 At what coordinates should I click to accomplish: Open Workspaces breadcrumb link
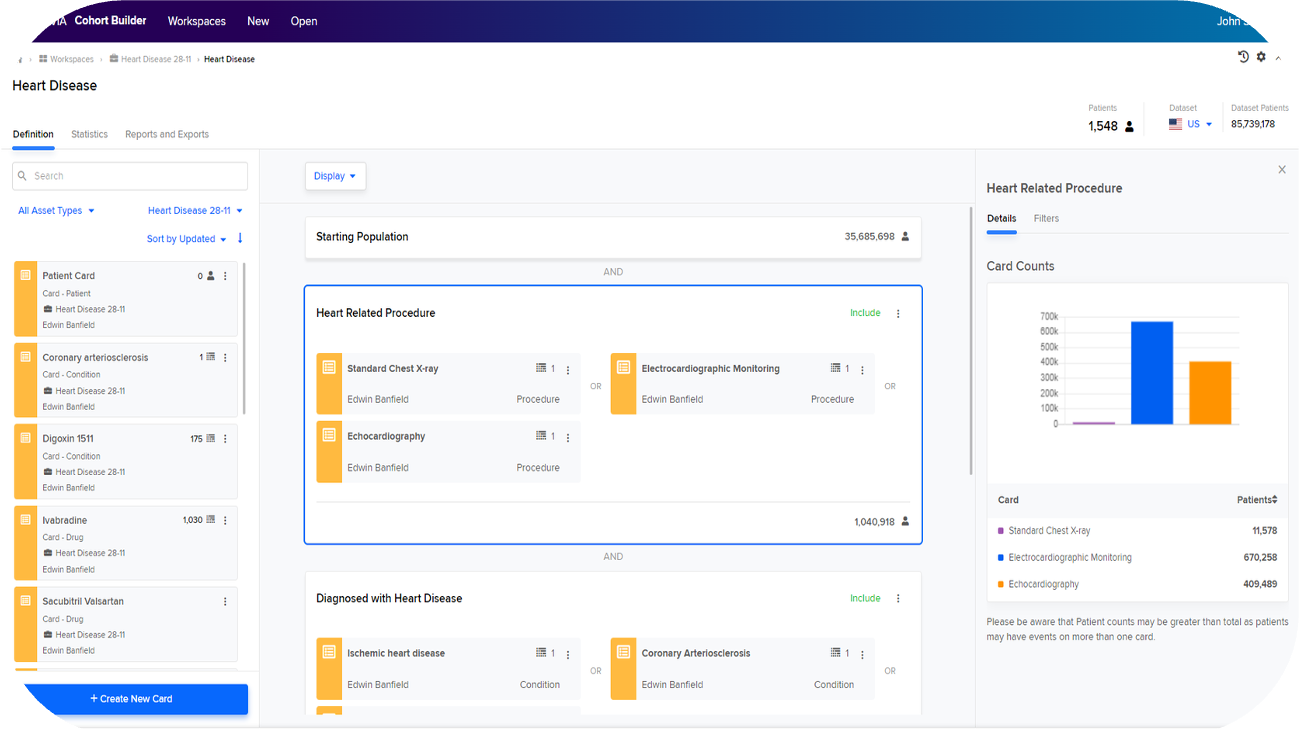tap(66, 59)
